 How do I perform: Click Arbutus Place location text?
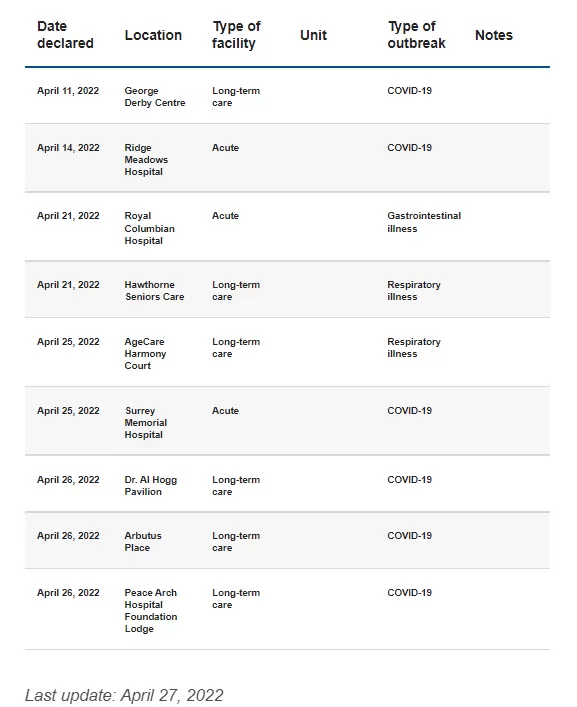point(143,542)
